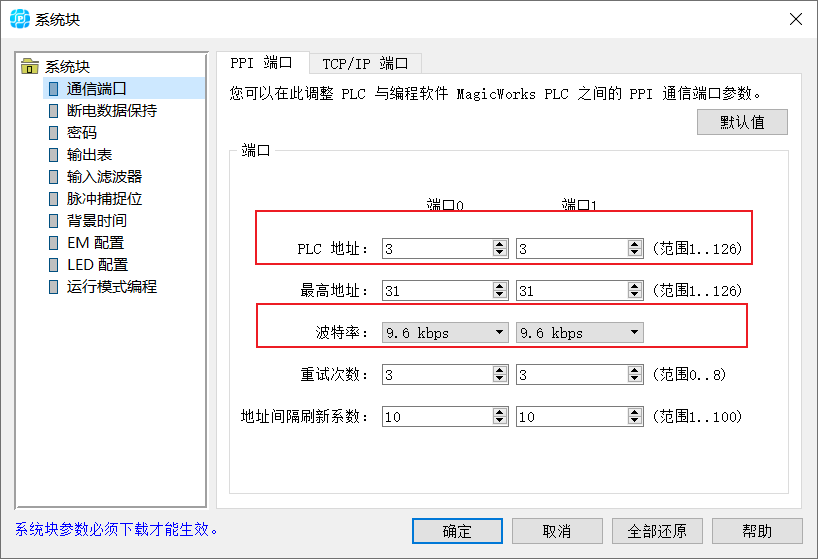Click the 取消 button
818x559 pixels.
[557, 531]
